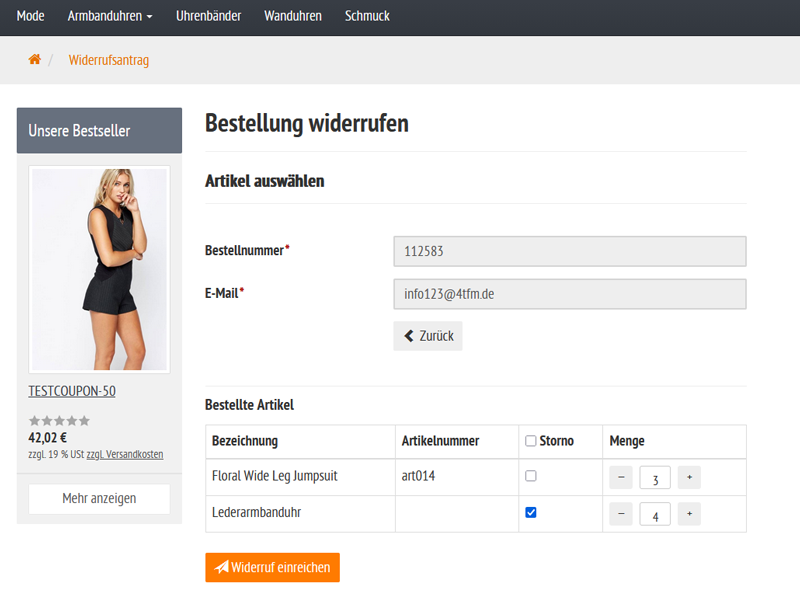Select Schmuck from the navigation bar
The width and height of the screenshot is (800, 592).
(x=366, y=16)
